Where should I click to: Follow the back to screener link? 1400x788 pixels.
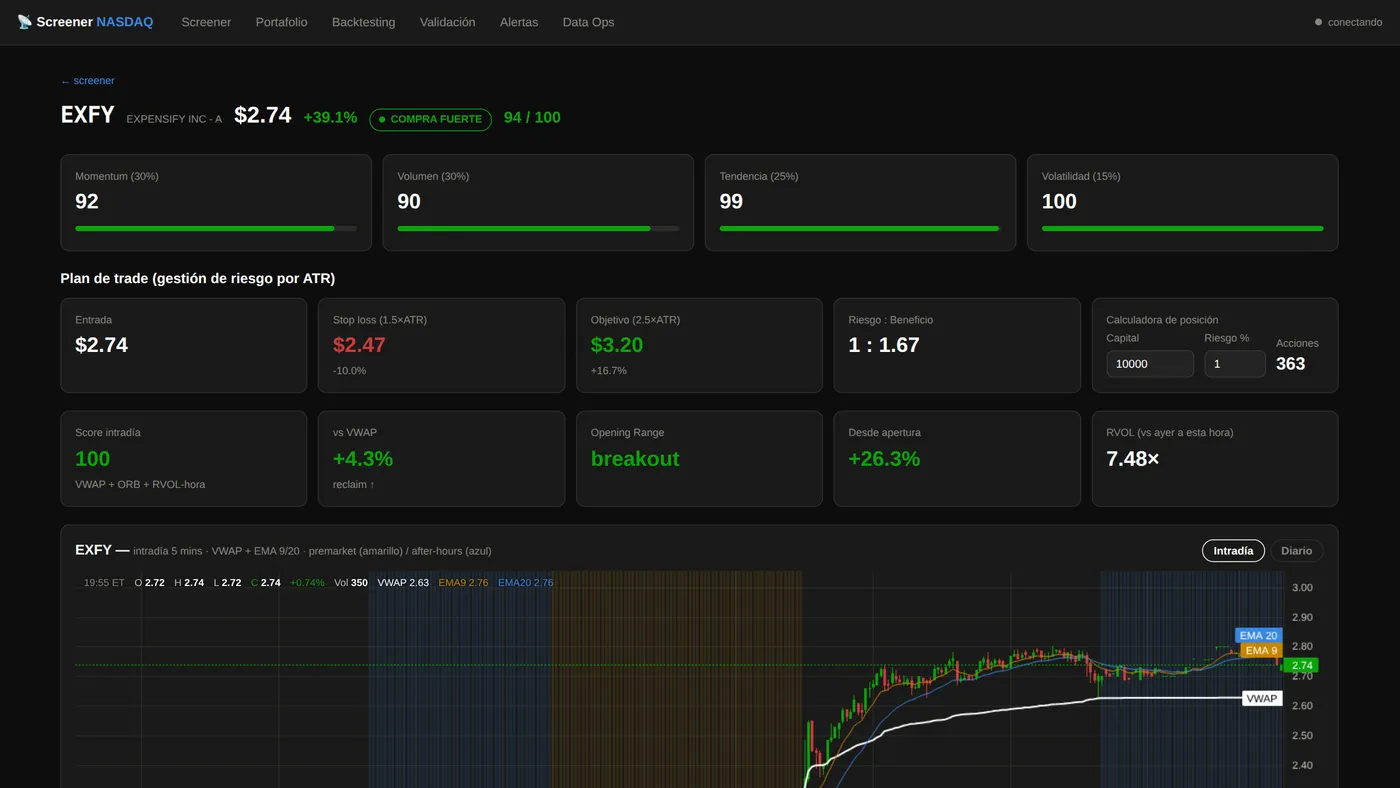tap(88, 81)
